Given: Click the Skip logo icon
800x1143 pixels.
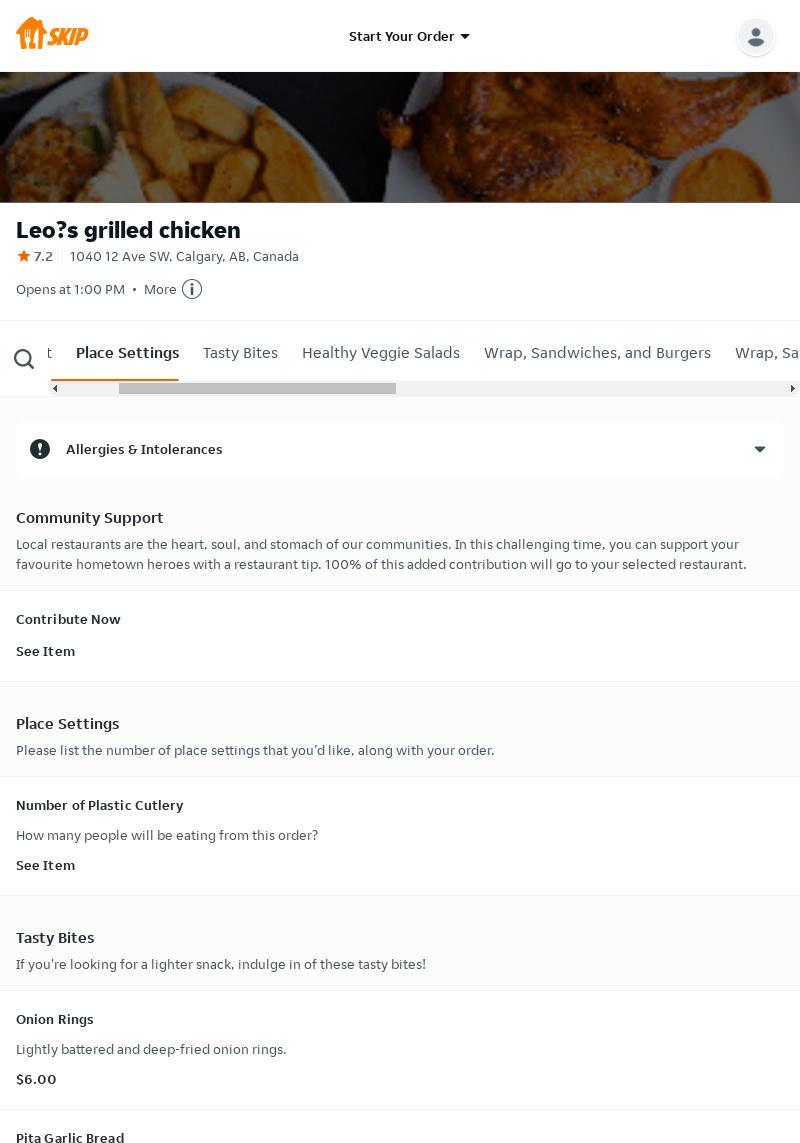Looking at the screenshot, I should tap(52, 34).
